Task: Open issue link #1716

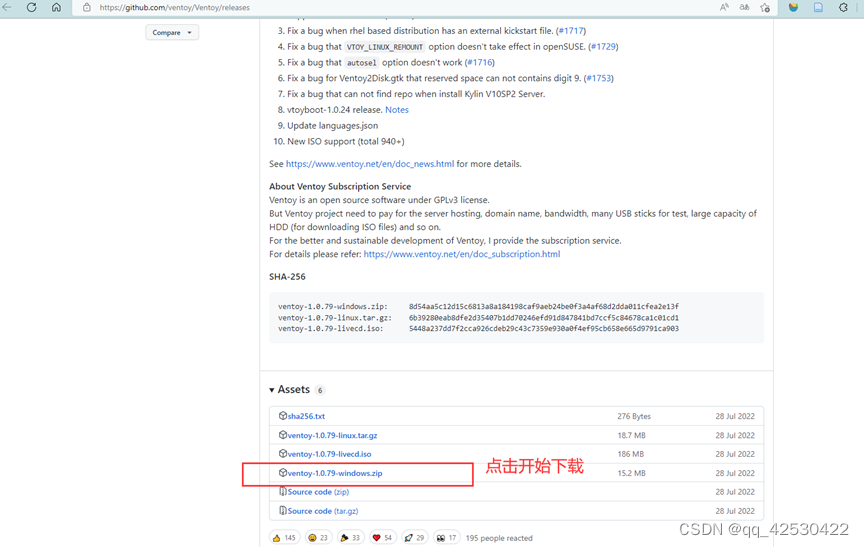Action: [480, 62]
